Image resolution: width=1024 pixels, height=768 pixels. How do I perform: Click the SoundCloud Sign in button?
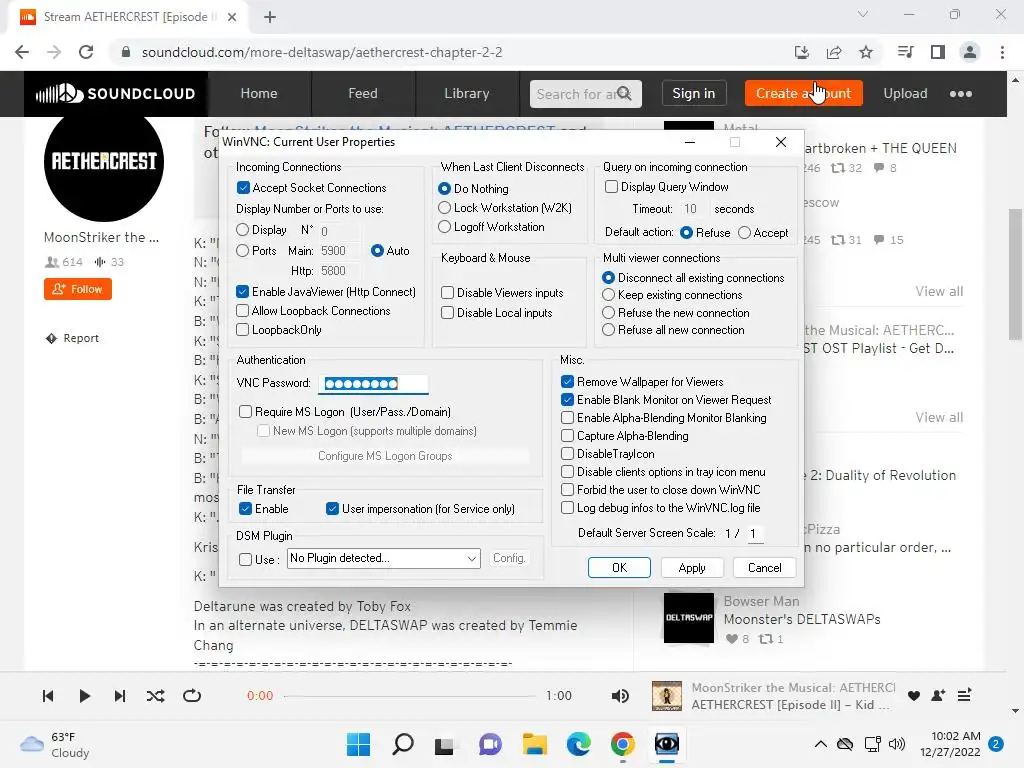pos(694,93)
